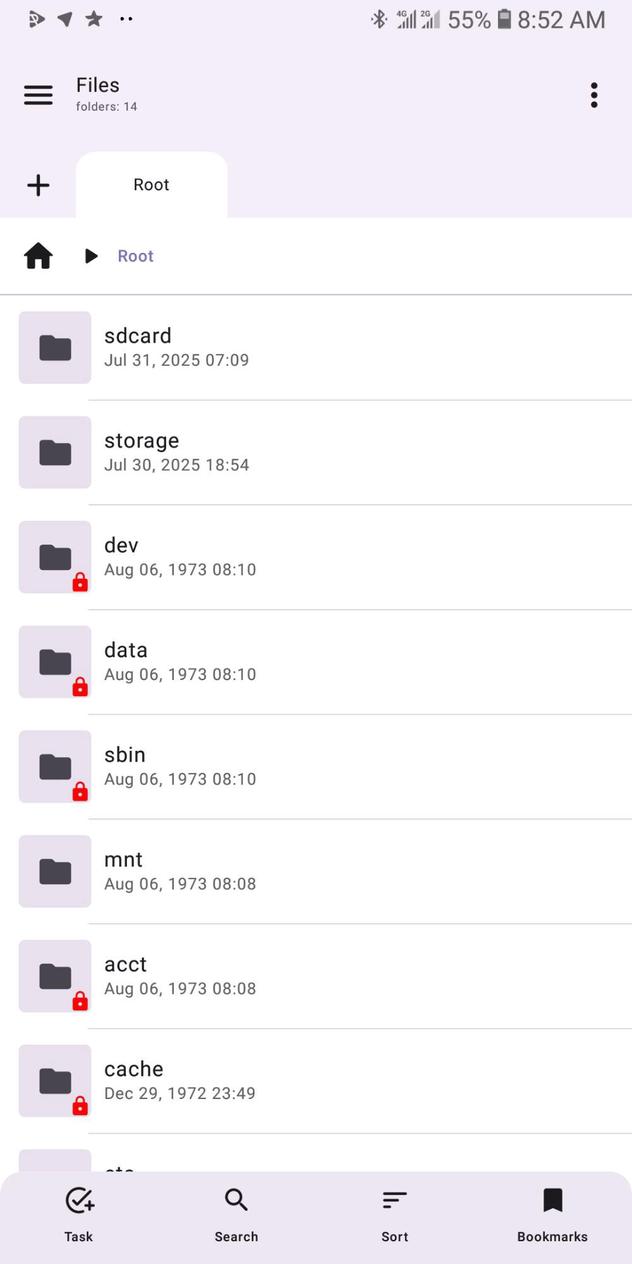Expand the breadcrumb arrow next to Root

coord(91,256)
